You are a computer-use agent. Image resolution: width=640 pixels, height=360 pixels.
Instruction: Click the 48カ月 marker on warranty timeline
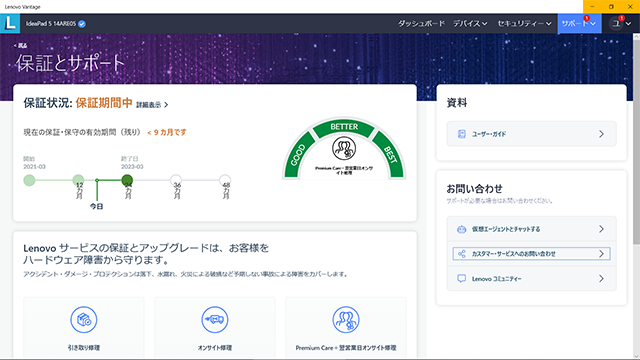click(225, 180)
